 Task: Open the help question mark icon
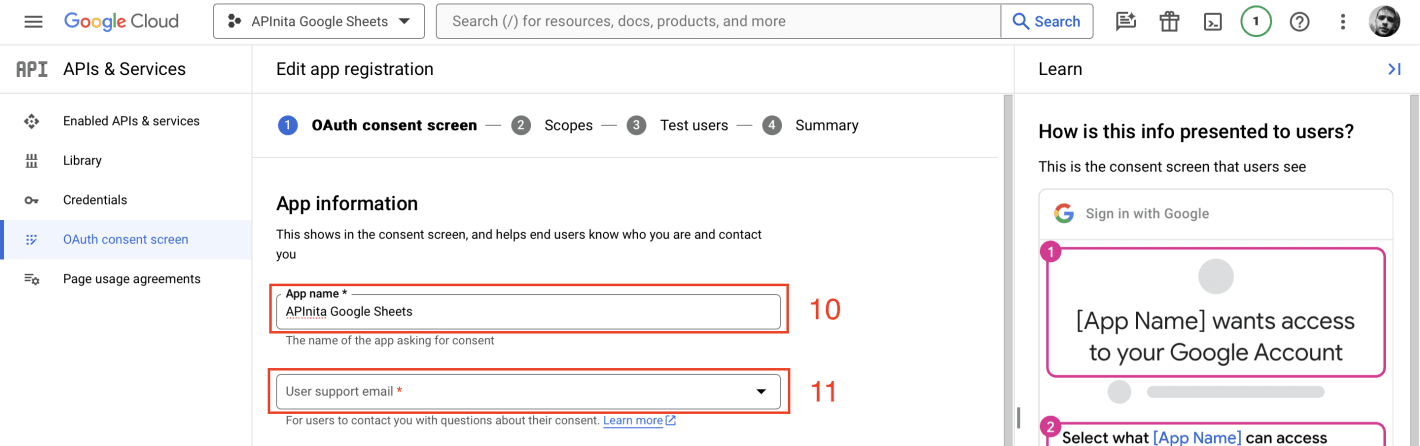coord(1299,21)
